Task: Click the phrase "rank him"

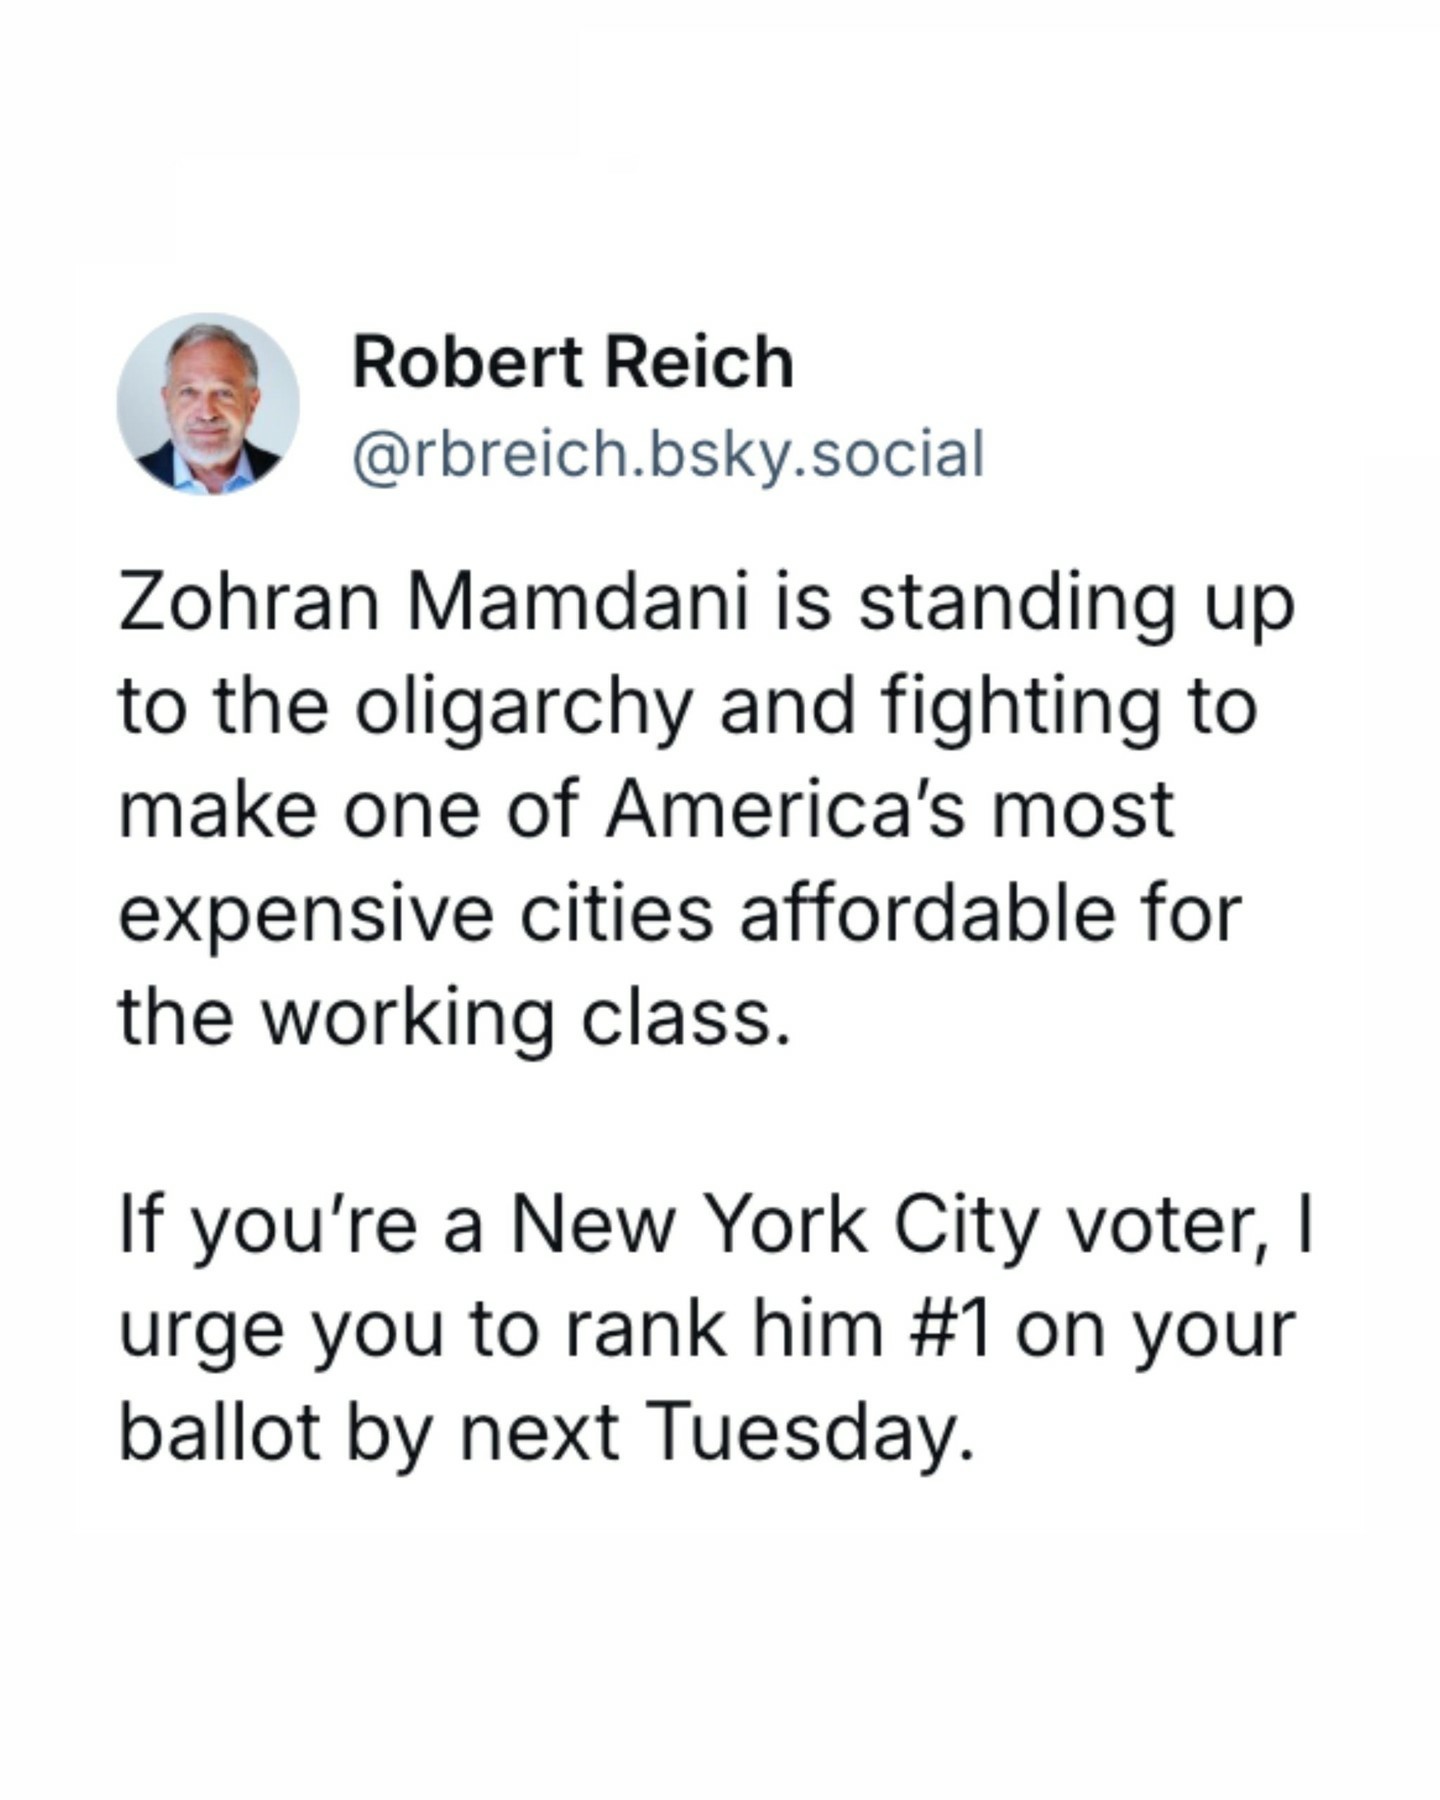Action: pos(724,1330)
